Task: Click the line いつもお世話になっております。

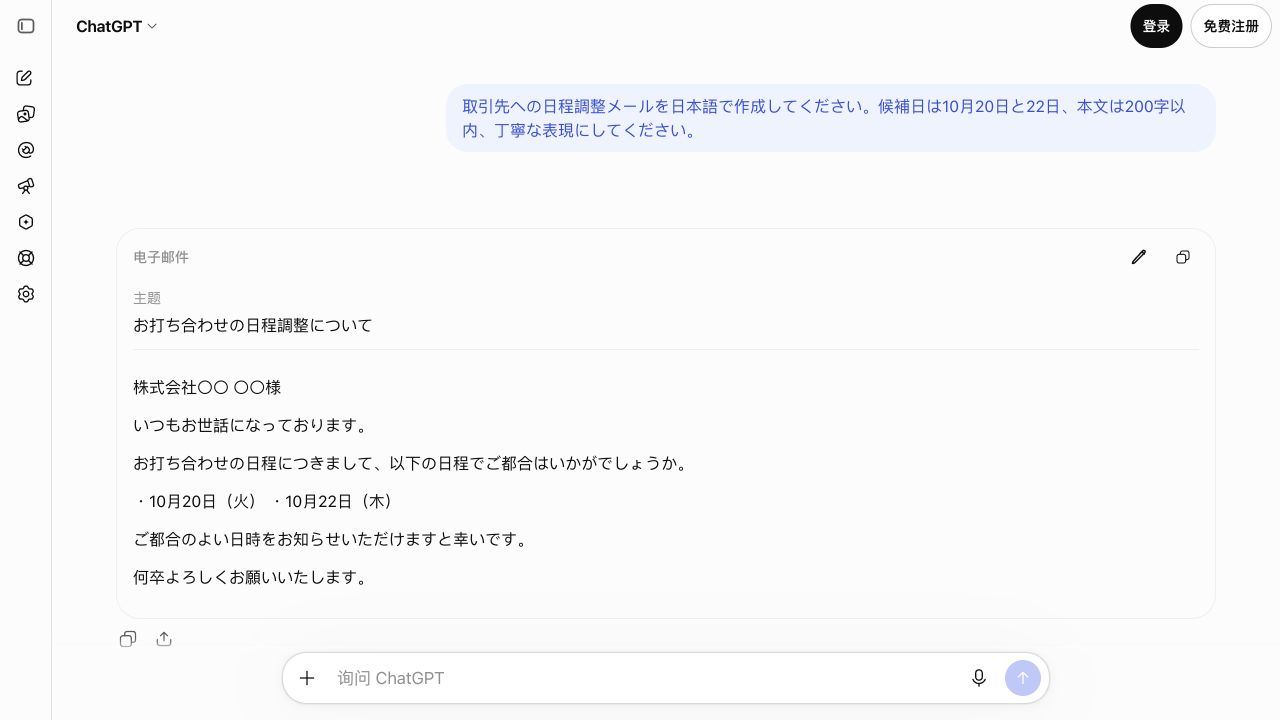Action: [x=253, y=425]
